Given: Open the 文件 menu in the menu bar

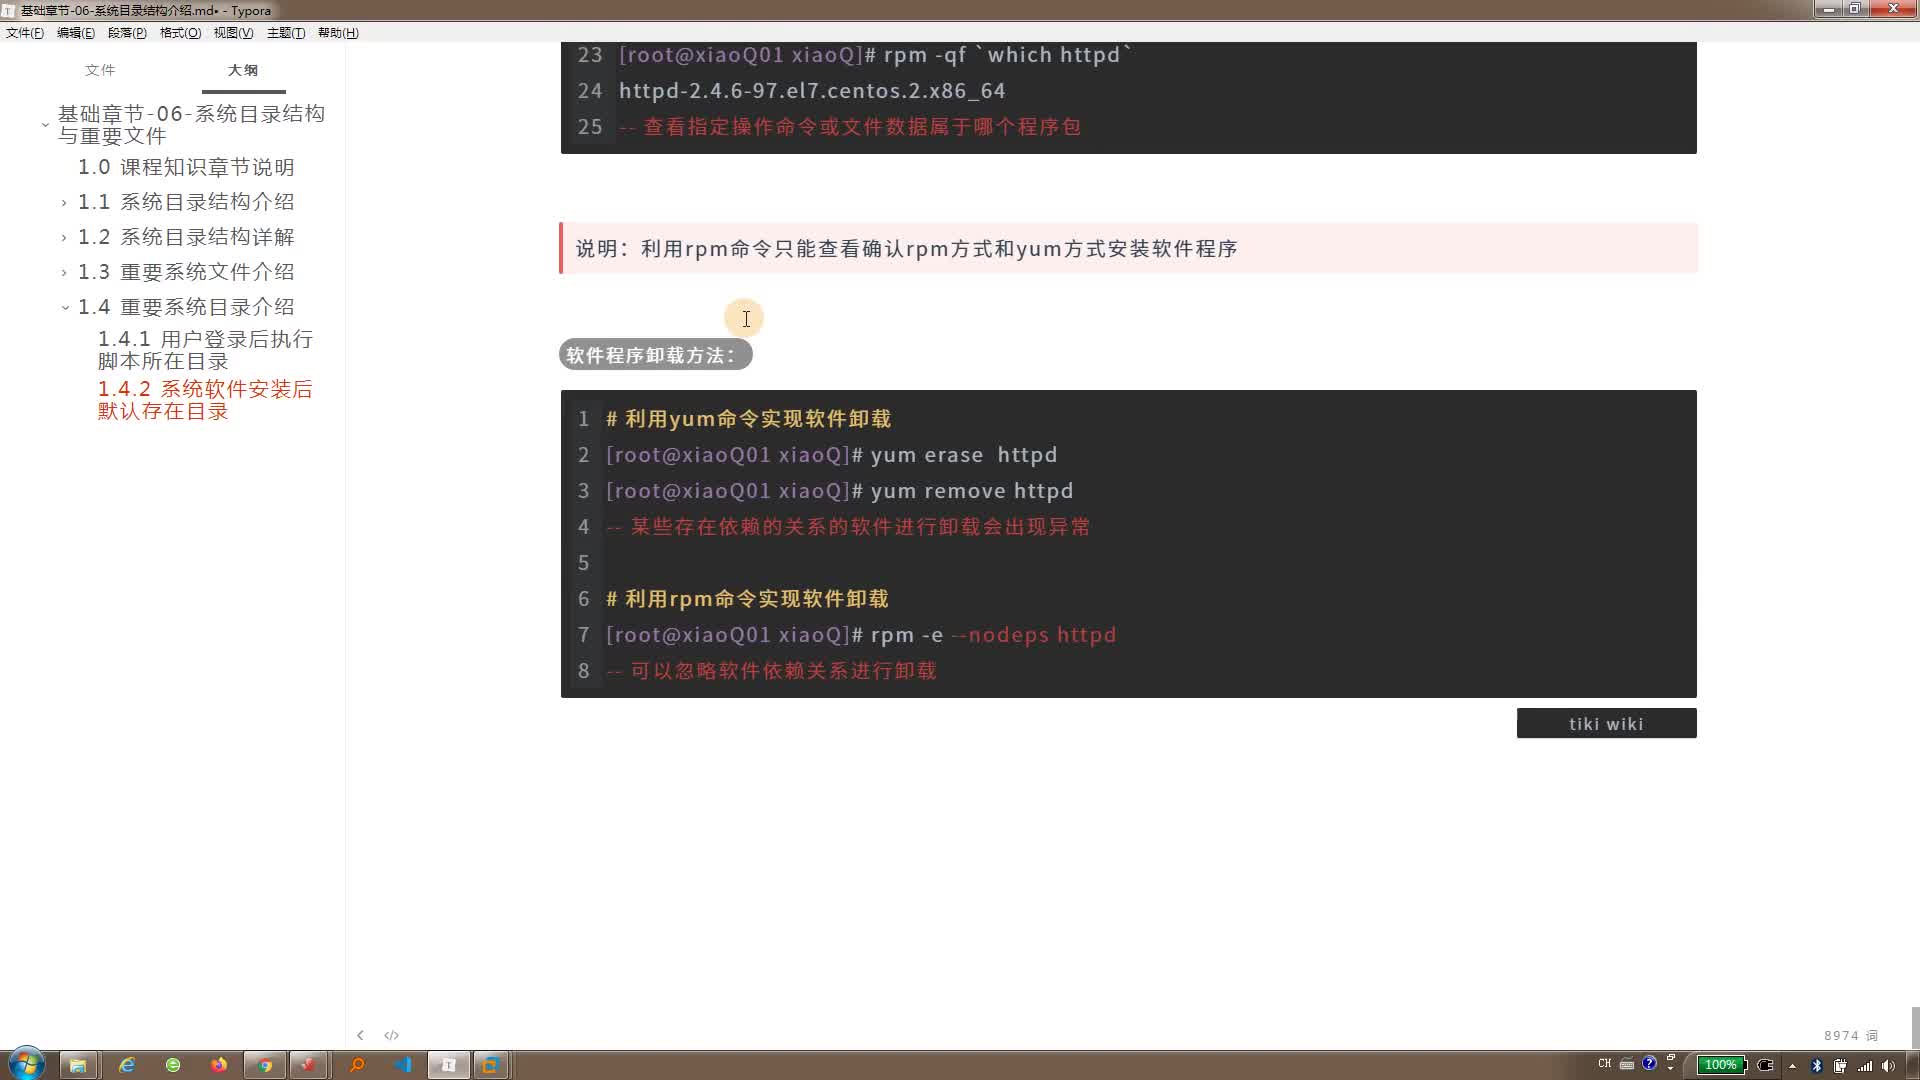Looking at the screenshot, I should pos(25,33).
